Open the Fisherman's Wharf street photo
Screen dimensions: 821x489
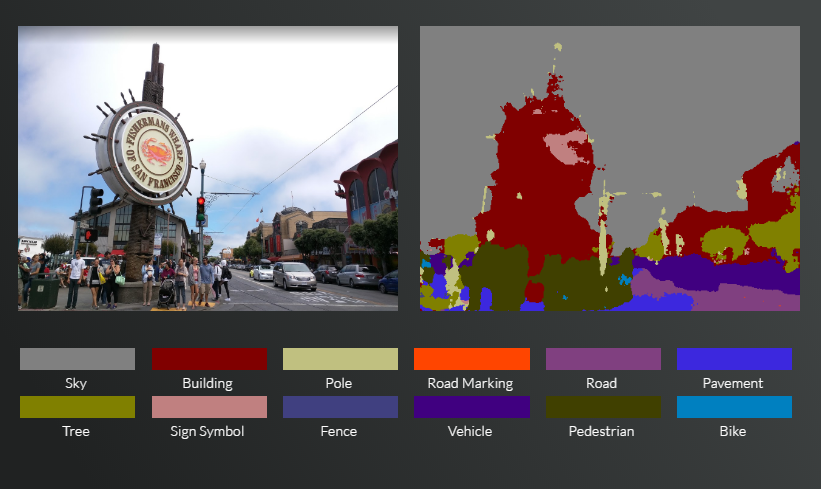pyautogui.click(x=208, y=168)
